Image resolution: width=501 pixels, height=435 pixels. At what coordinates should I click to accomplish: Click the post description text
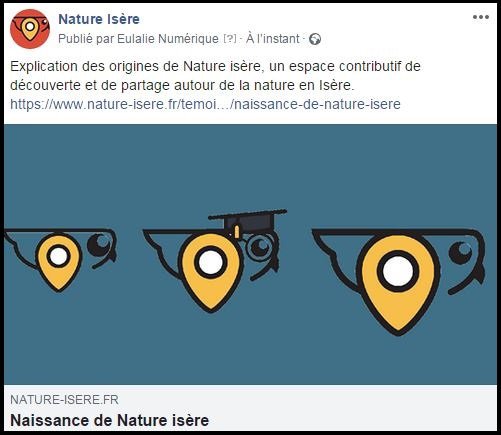[215, 76]
